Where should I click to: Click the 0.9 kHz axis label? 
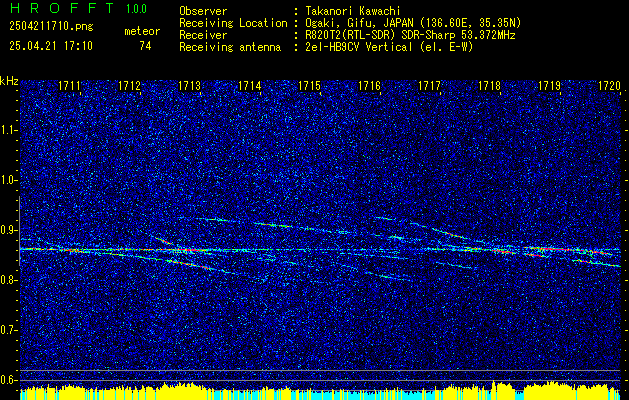pos(8,230)
